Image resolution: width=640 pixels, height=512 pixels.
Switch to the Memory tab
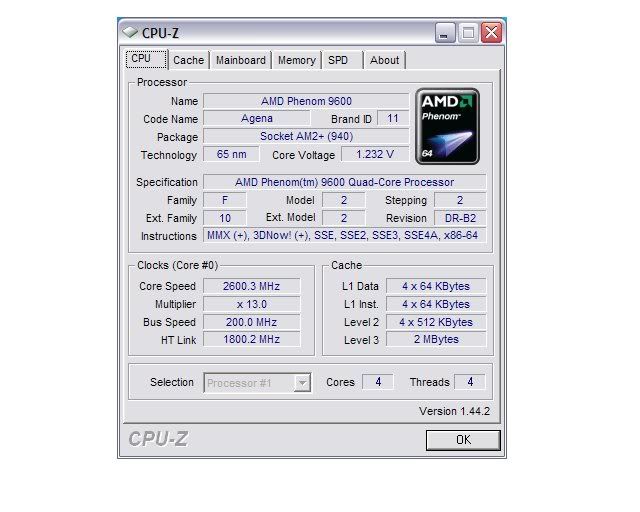click(297, 60)
